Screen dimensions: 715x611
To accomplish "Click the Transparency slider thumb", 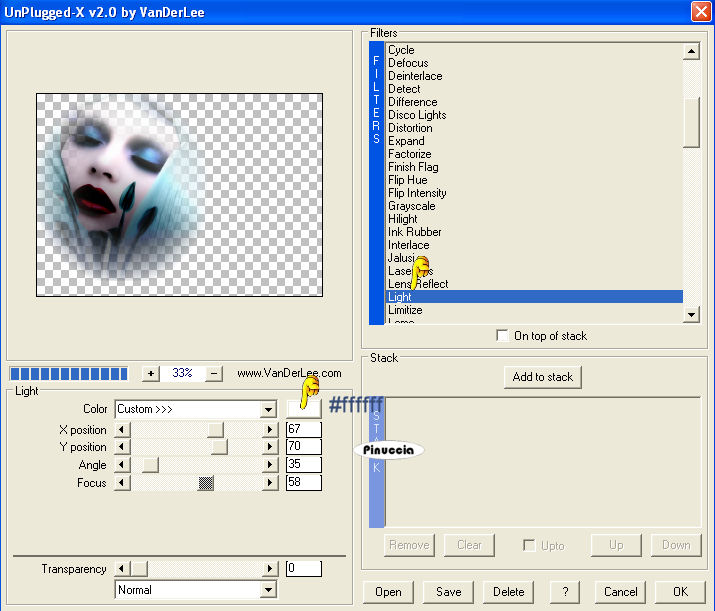I will 140,569.
